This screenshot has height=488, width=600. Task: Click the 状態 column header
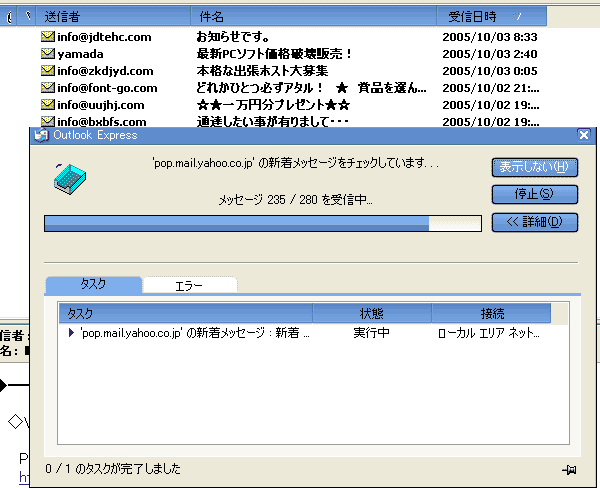[x=372, y=313]
